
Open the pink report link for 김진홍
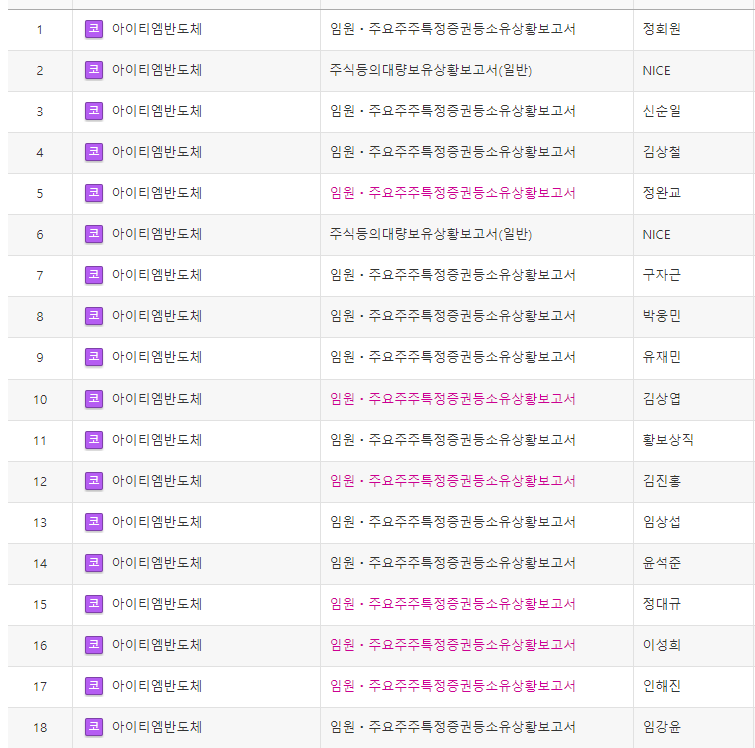click(453, 480)
